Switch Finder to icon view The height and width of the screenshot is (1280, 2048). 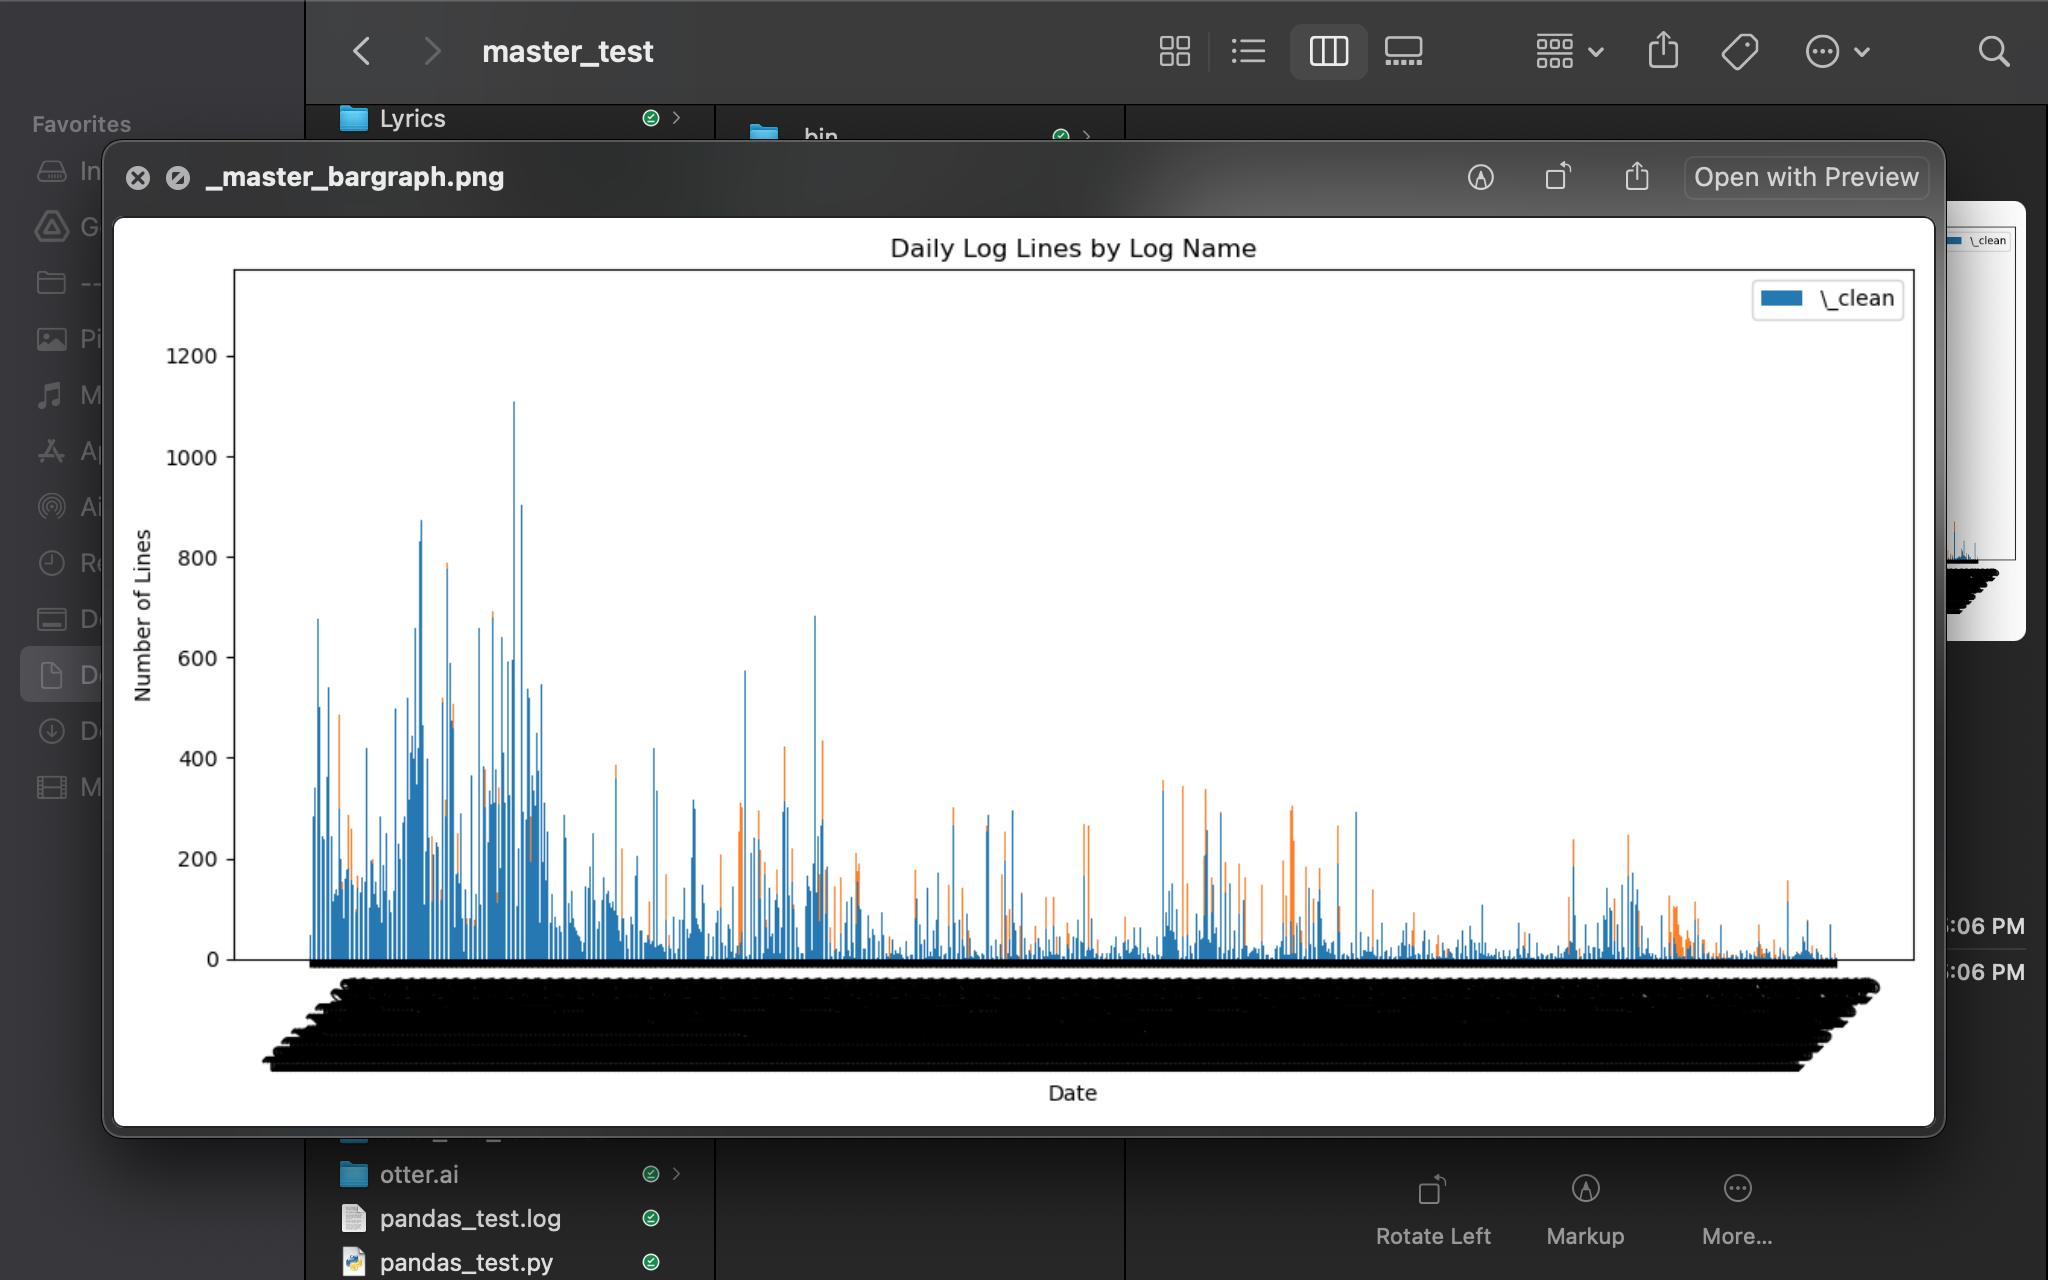[1174, 51]
